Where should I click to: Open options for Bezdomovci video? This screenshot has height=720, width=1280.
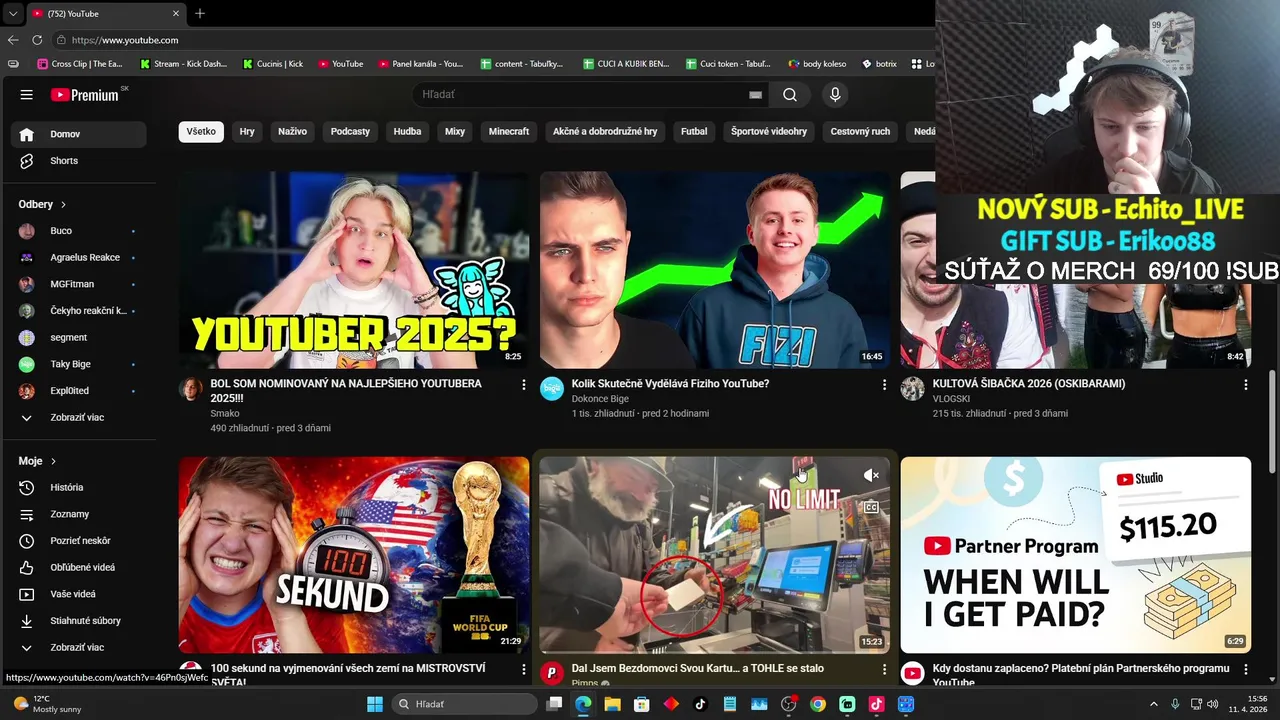884,669
